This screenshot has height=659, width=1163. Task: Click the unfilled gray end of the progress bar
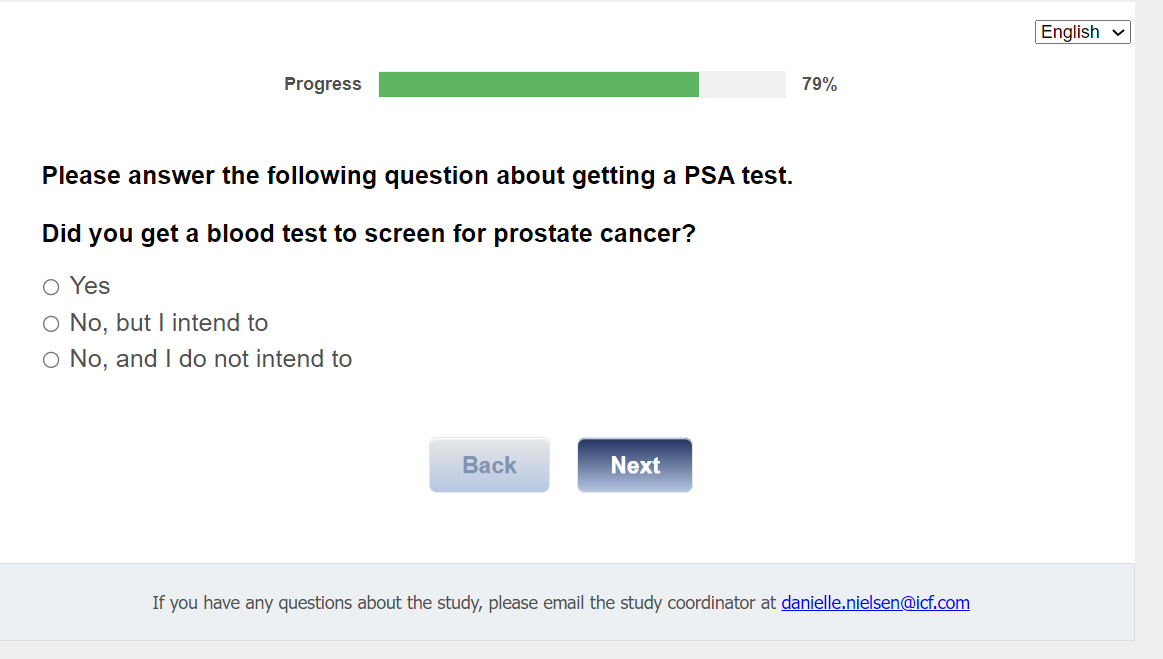[x=742, y=85]
